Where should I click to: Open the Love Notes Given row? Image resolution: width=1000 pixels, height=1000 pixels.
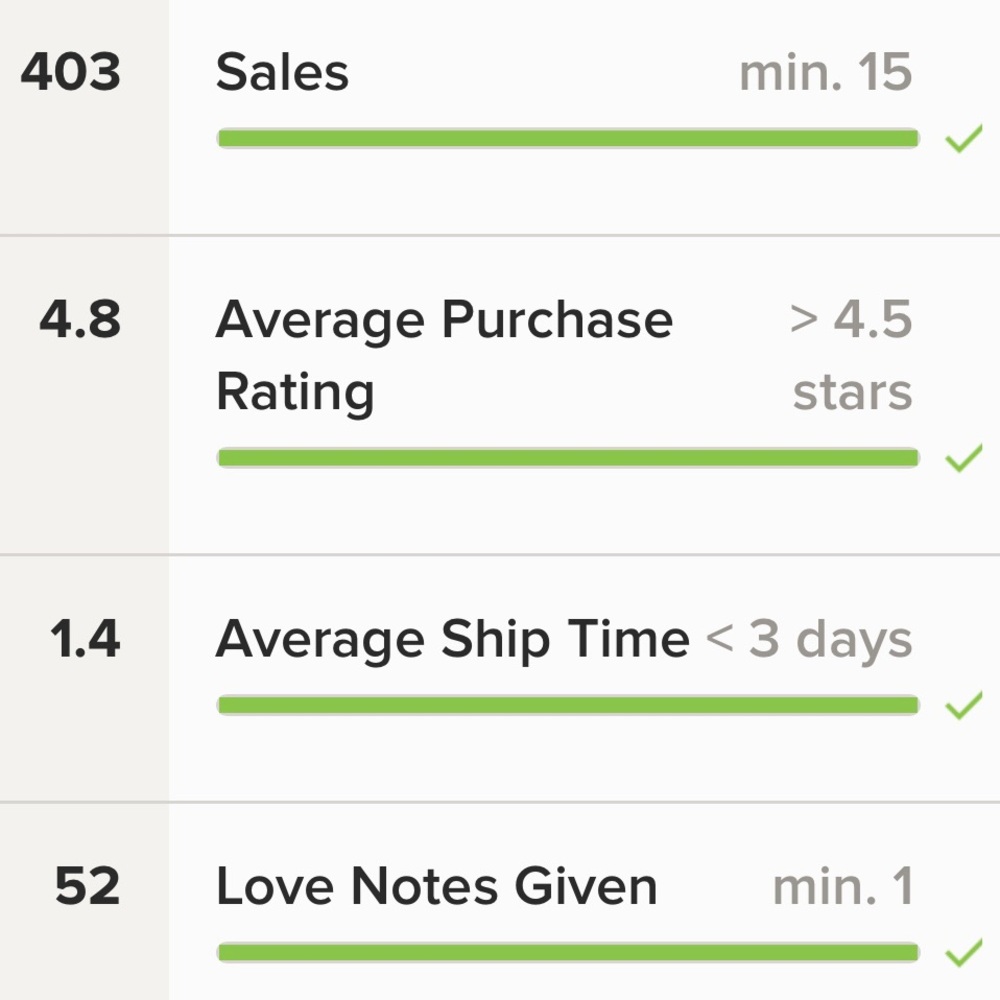point(436,887)
